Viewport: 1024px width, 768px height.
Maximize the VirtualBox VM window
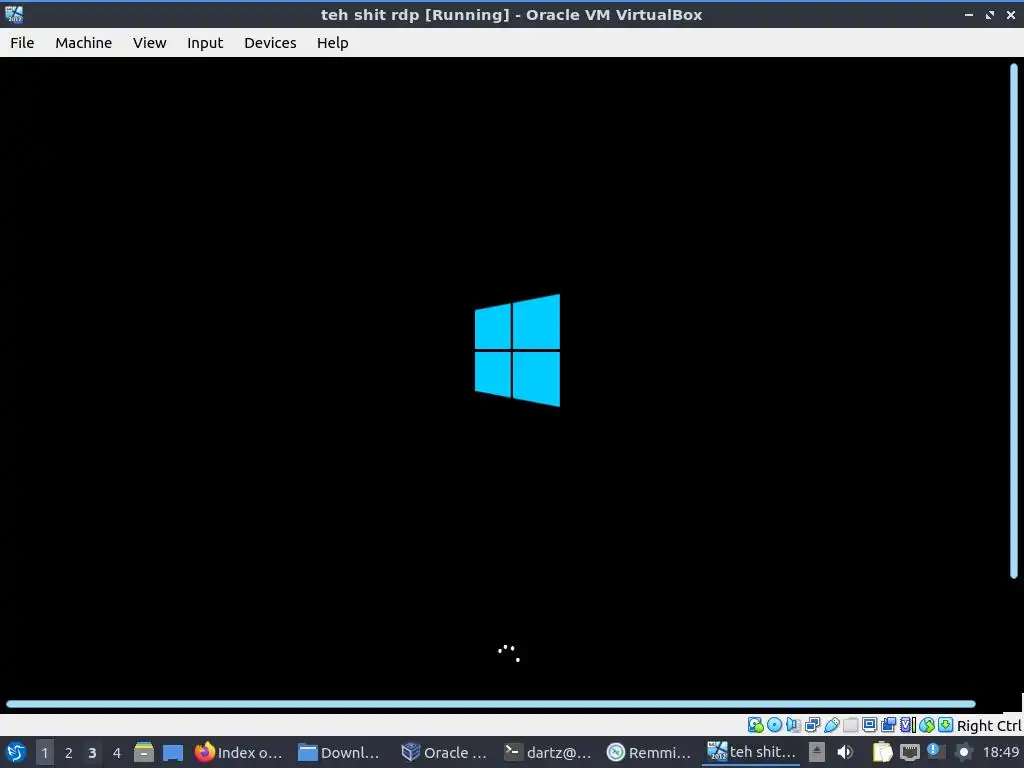pyautogui.click(x=990, y=14)
